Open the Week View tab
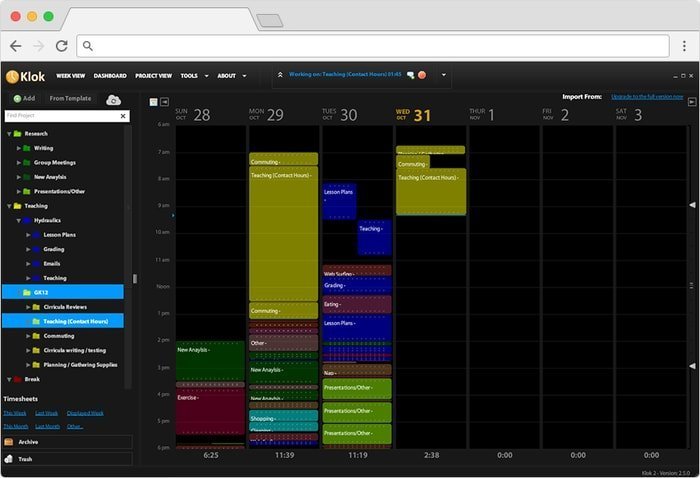This screenshot has height=478, width=700. tap(71, 76)
